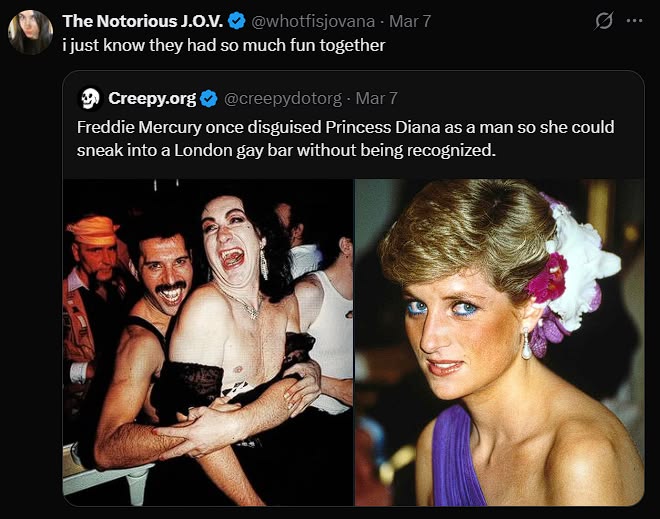
Task: Click verified badge beside The Notorious J.O.V.
Action: coord(236,20)
